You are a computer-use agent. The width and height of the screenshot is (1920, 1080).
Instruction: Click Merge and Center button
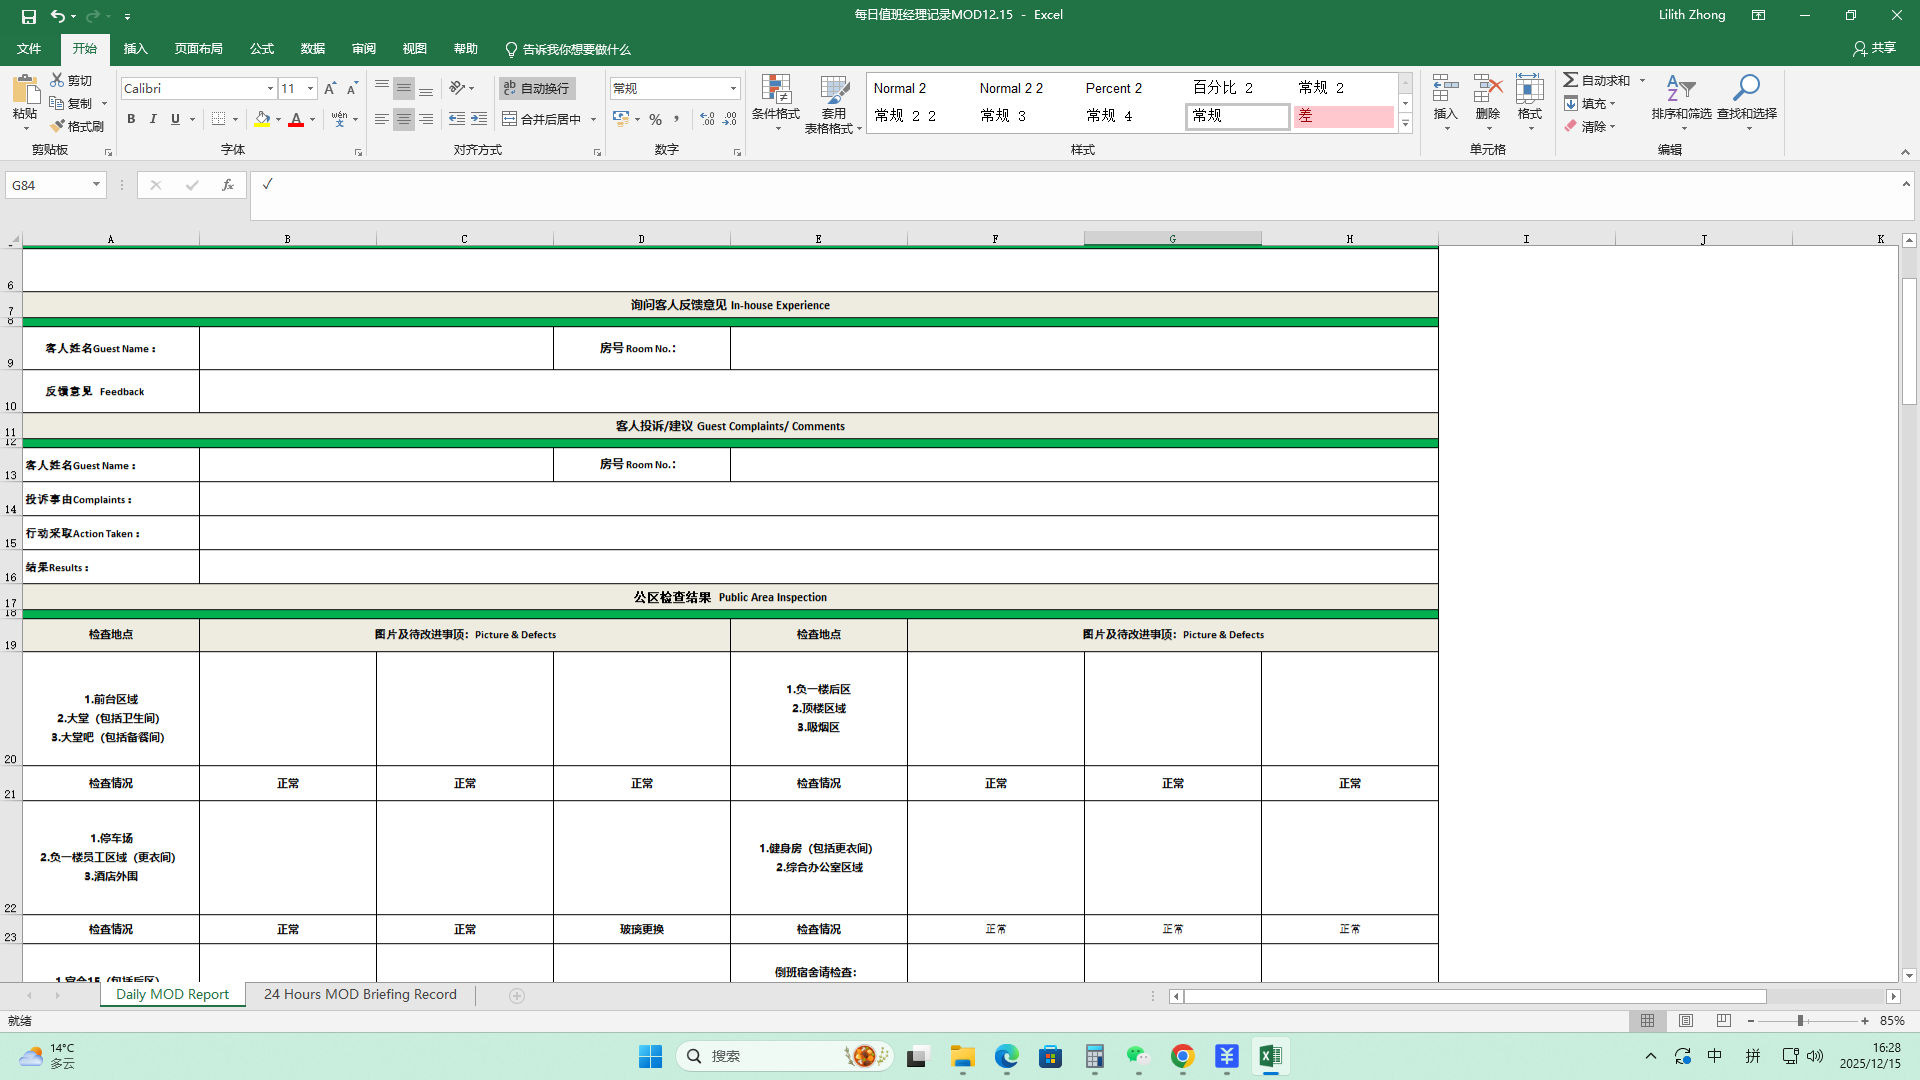pyautogui.click(x=541, y=119)
